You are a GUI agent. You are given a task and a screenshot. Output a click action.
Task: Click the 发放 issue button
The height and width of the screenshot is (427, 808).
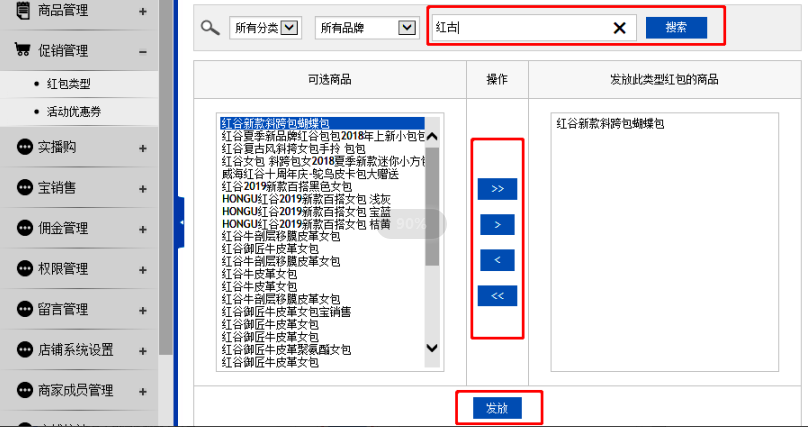click(497, 408)
